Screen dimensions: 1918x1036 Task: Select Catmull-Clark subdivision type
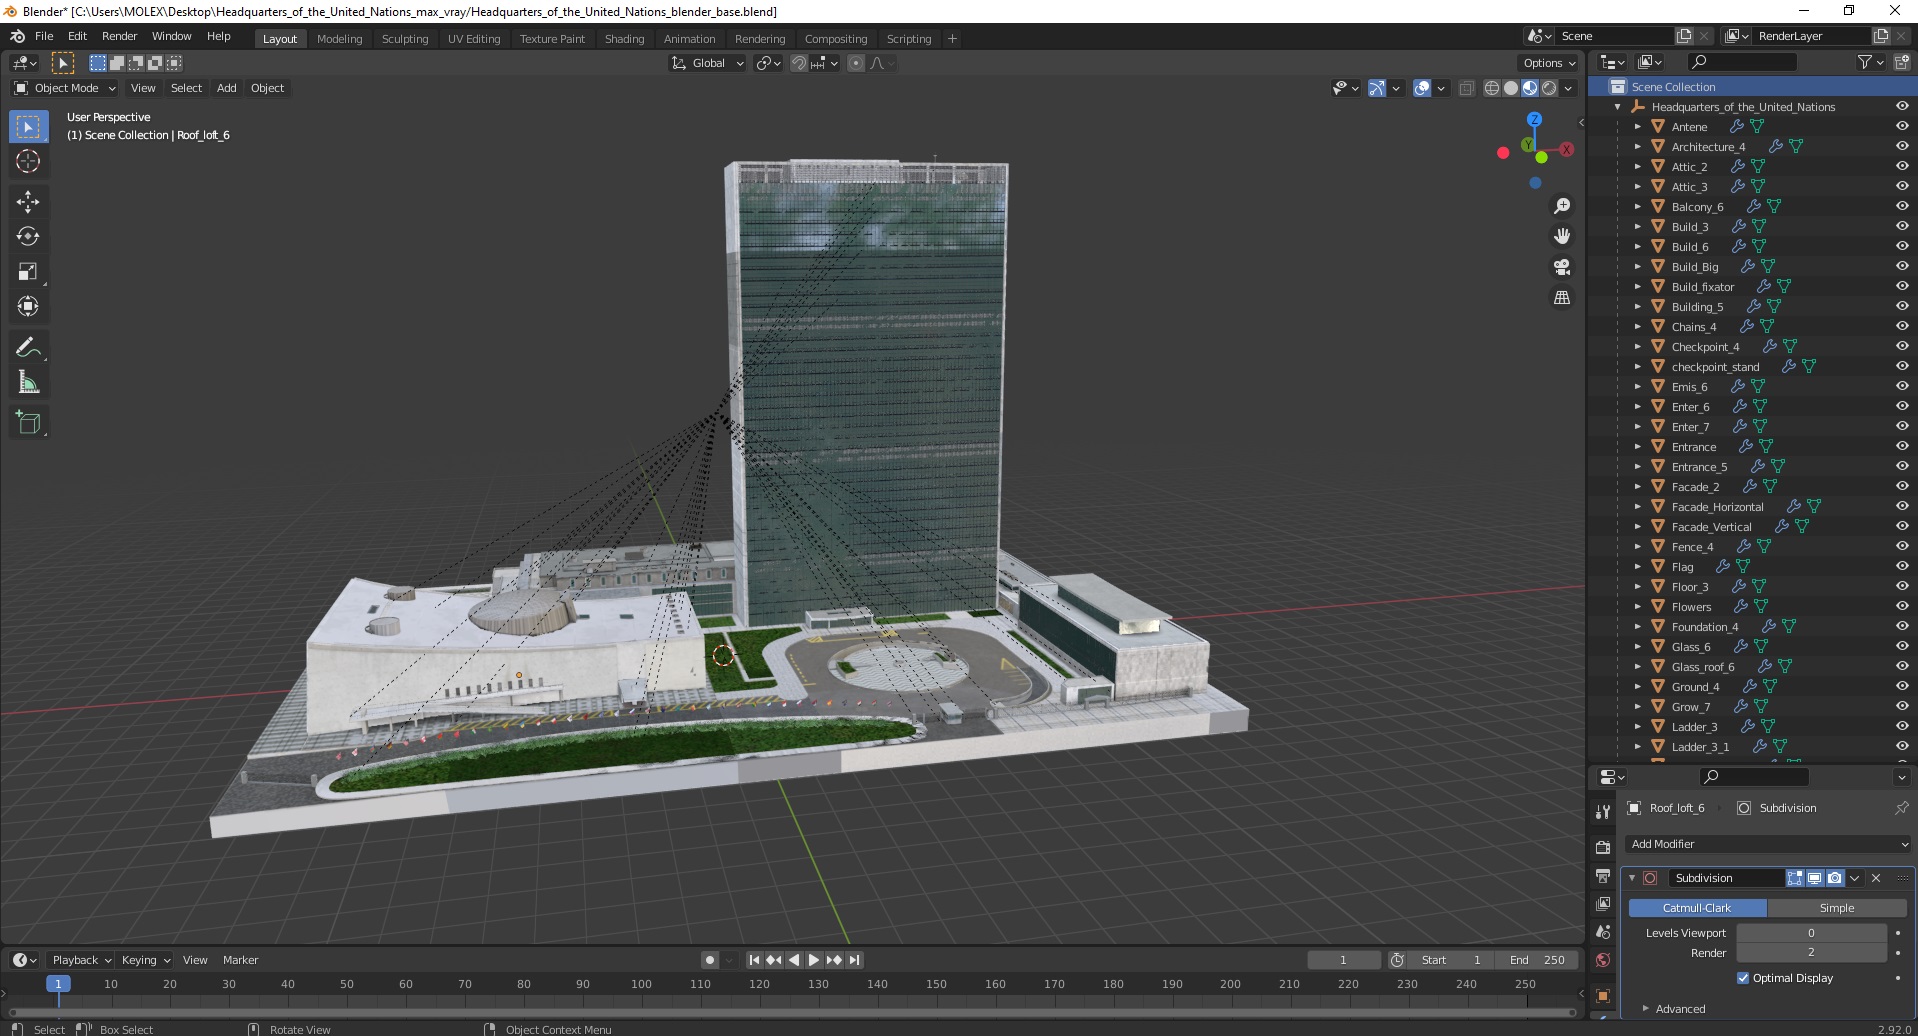click(x=1697, y=908)
